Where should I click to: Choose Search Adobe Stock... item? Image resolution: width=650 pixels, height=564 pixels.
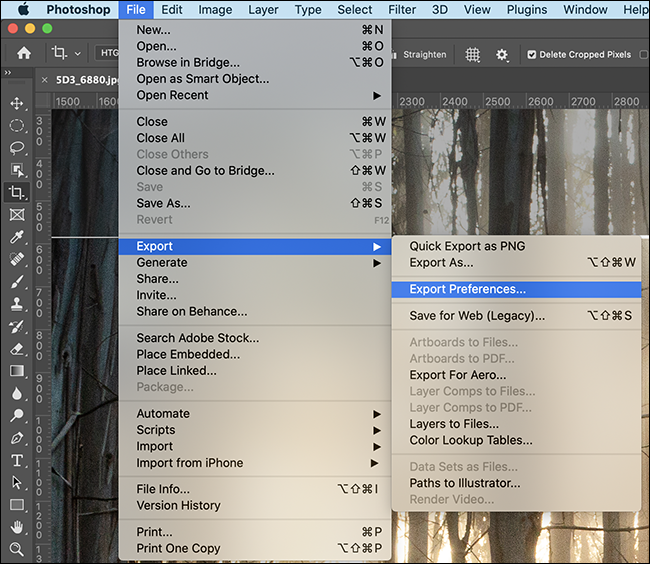255,338
